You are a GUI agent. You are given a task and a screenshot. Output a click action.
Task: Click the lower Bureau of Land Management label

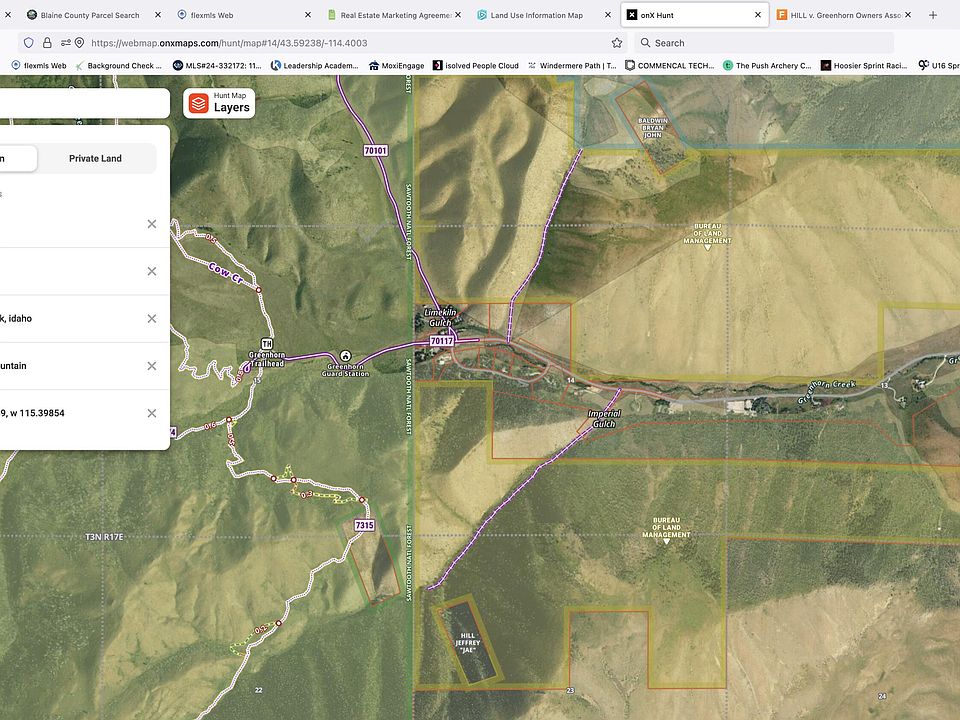tap(666, 527)
